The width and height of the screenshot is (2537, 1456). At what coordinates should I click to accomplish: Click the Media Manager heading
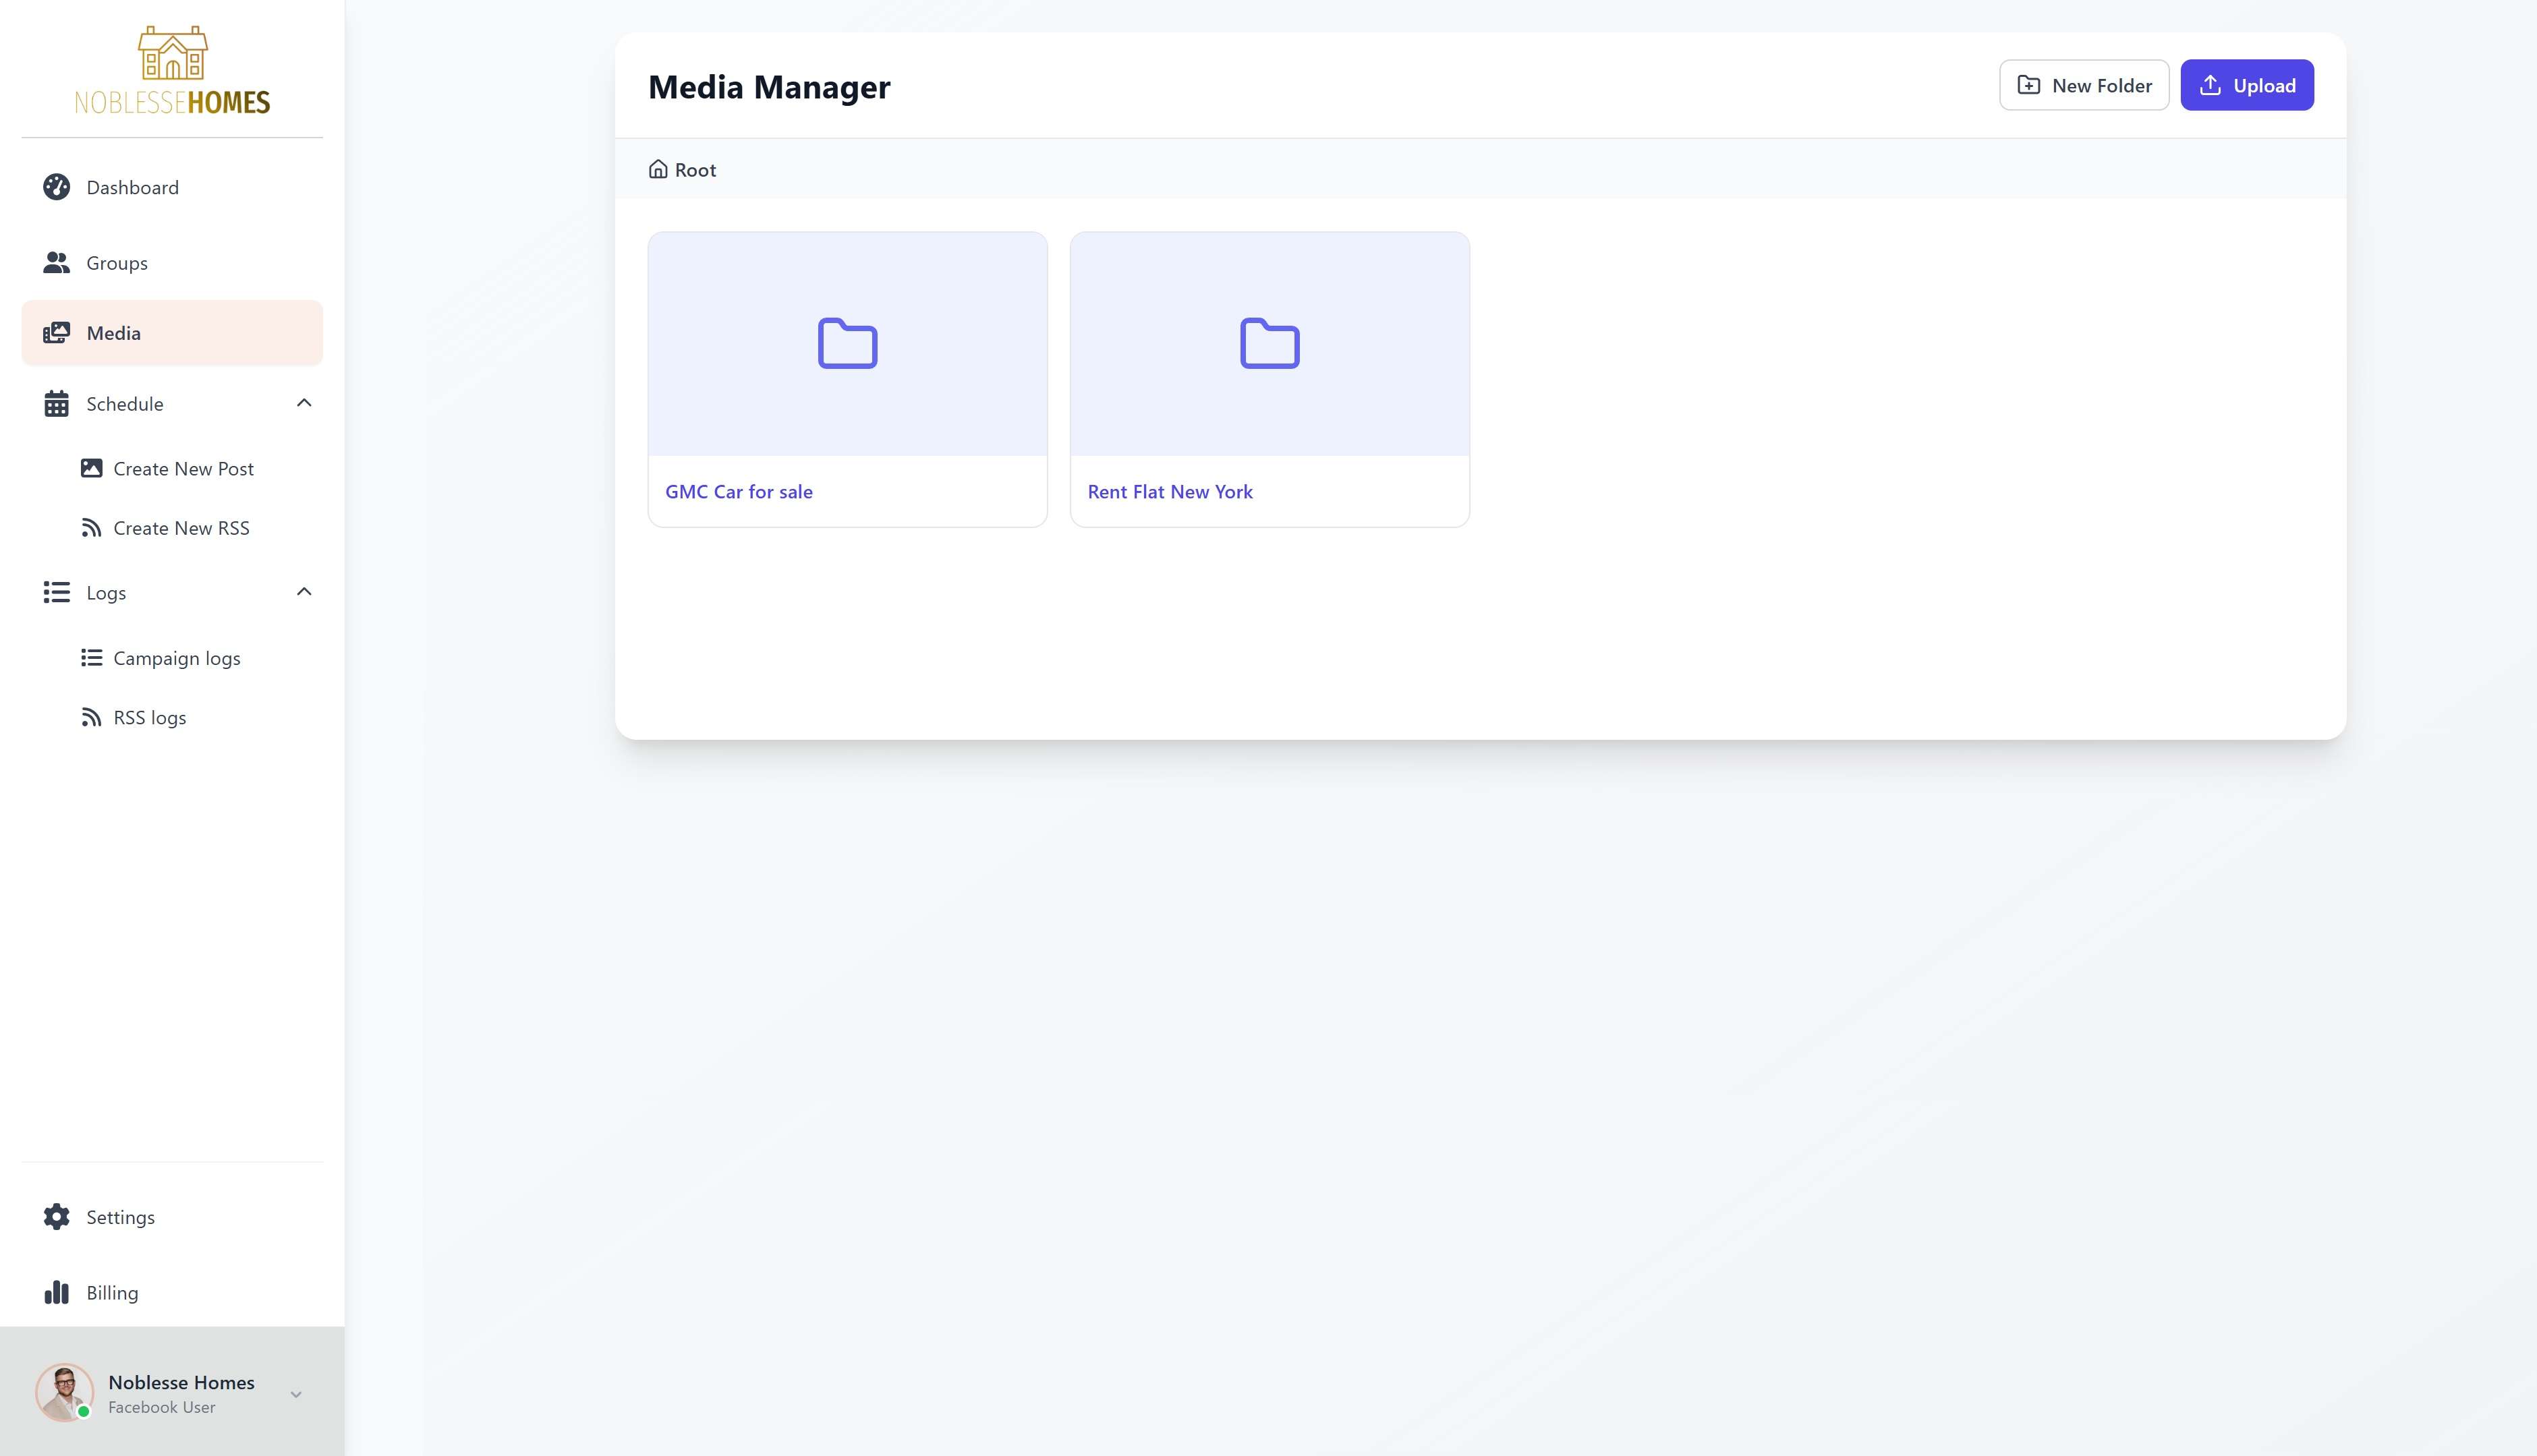pyautogui.click(x=769, y=87)
